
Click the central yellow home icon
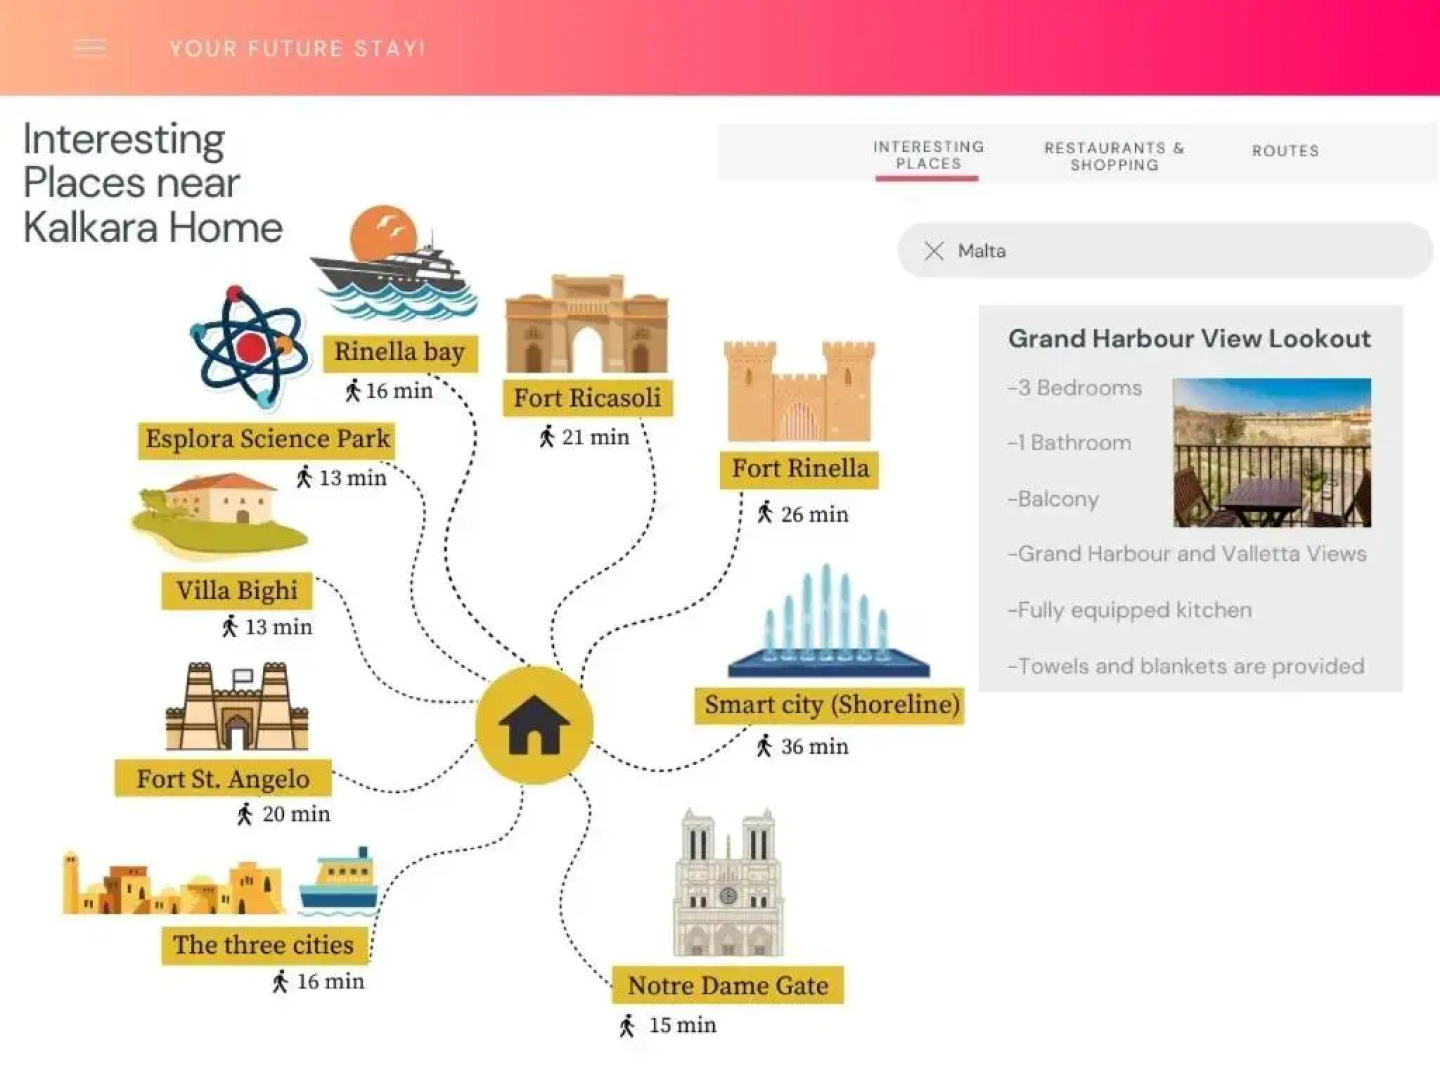(x=534, y=725)
